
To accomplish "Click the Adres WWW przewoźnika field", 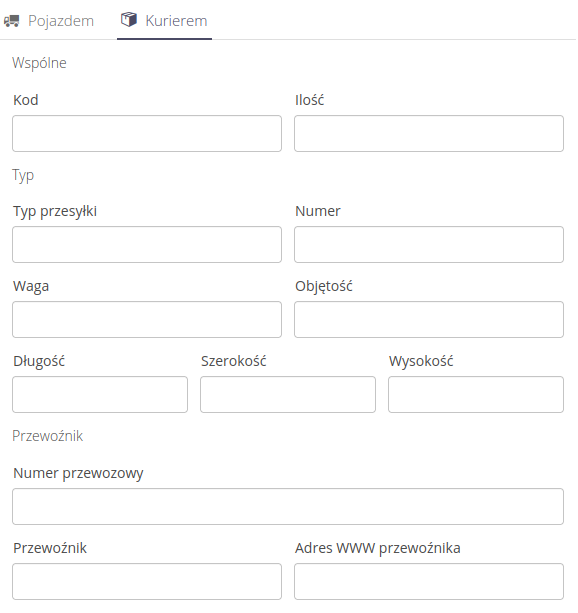I will (429, 581).
